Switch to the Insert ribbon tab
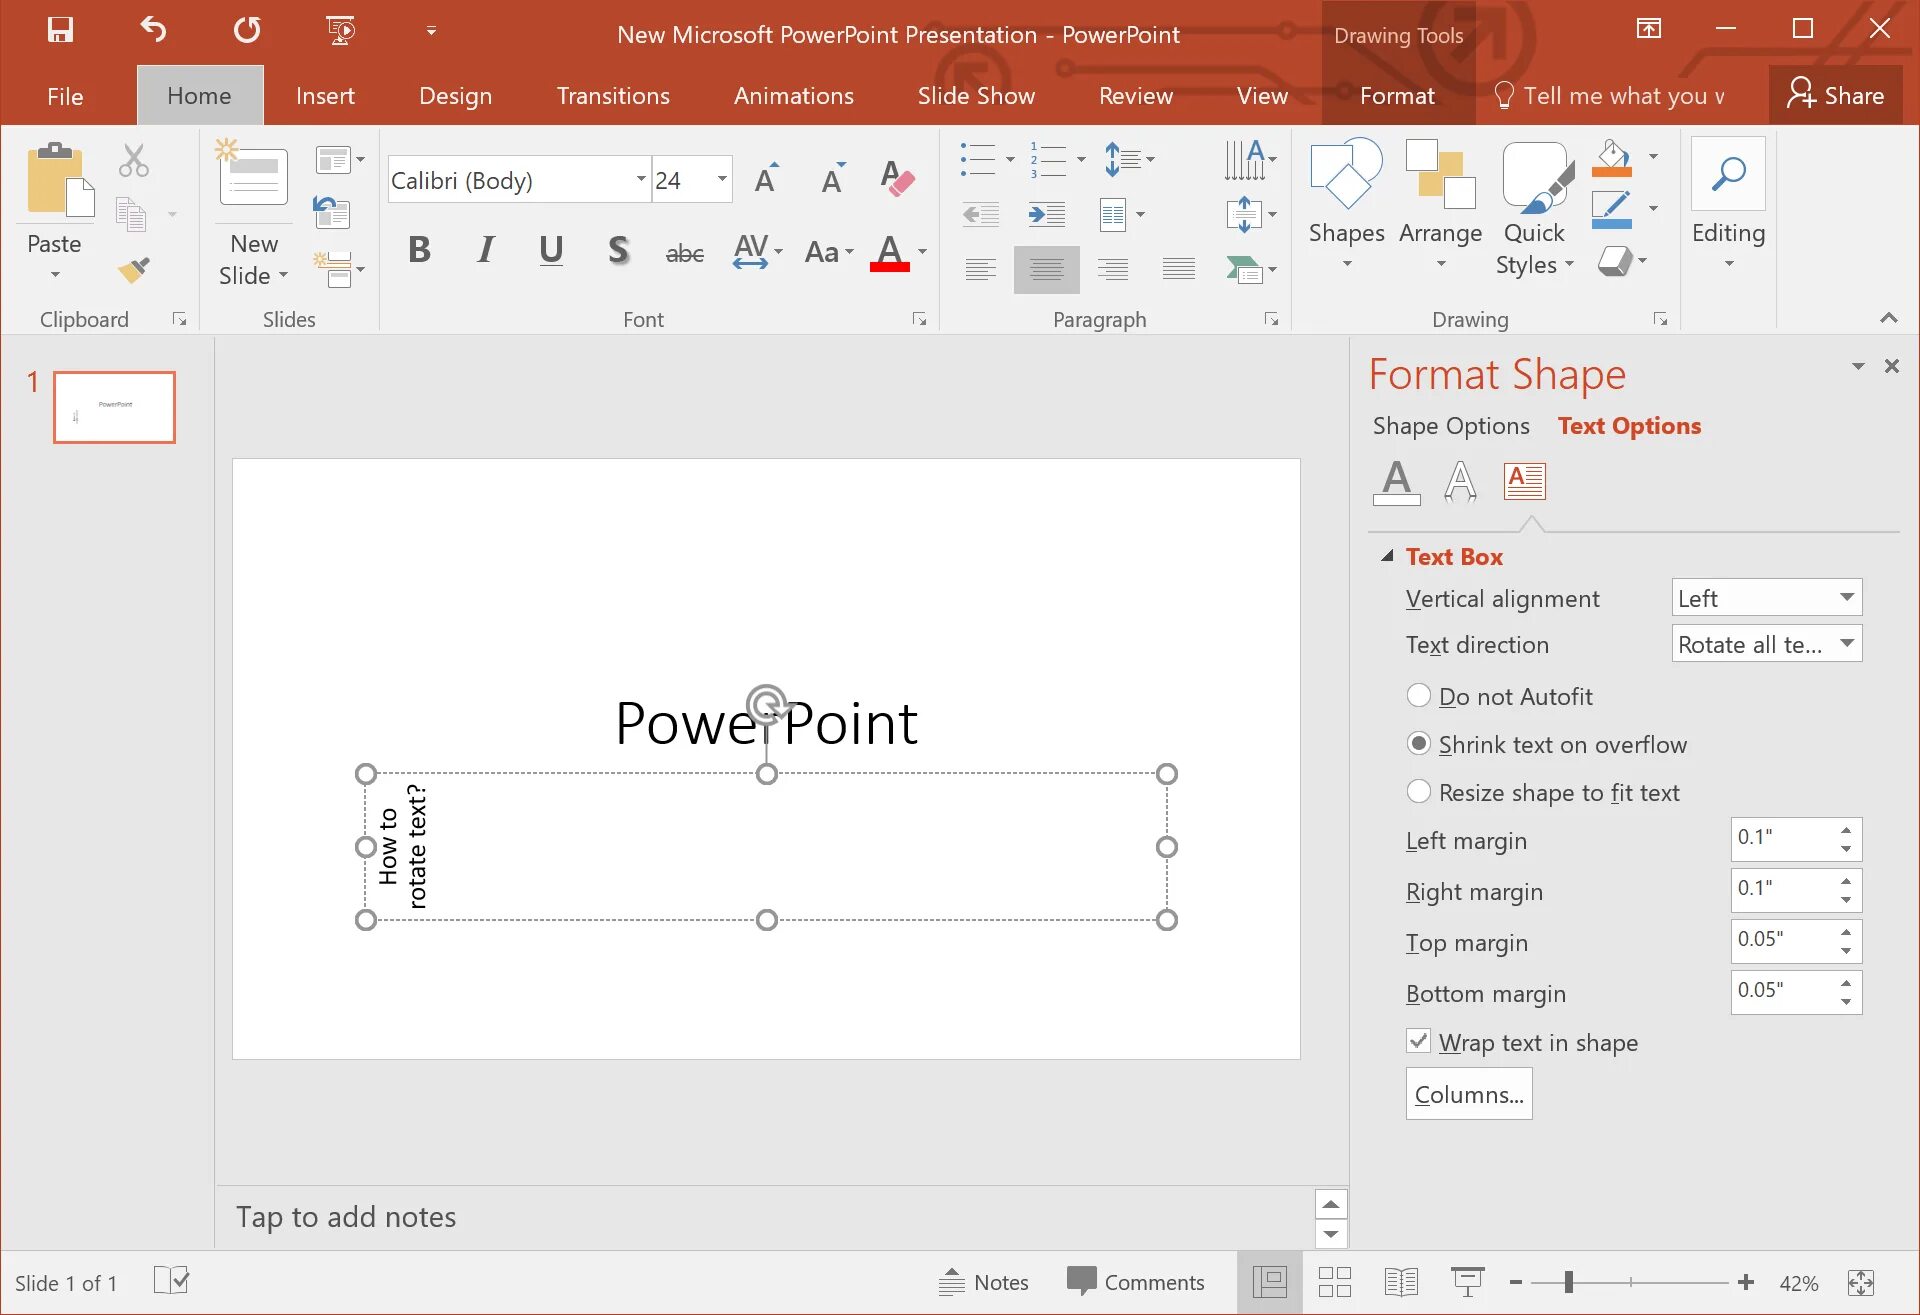The width and height of the screenshot is (1920, 1315). pyautogui.click(x=325, y=96)
